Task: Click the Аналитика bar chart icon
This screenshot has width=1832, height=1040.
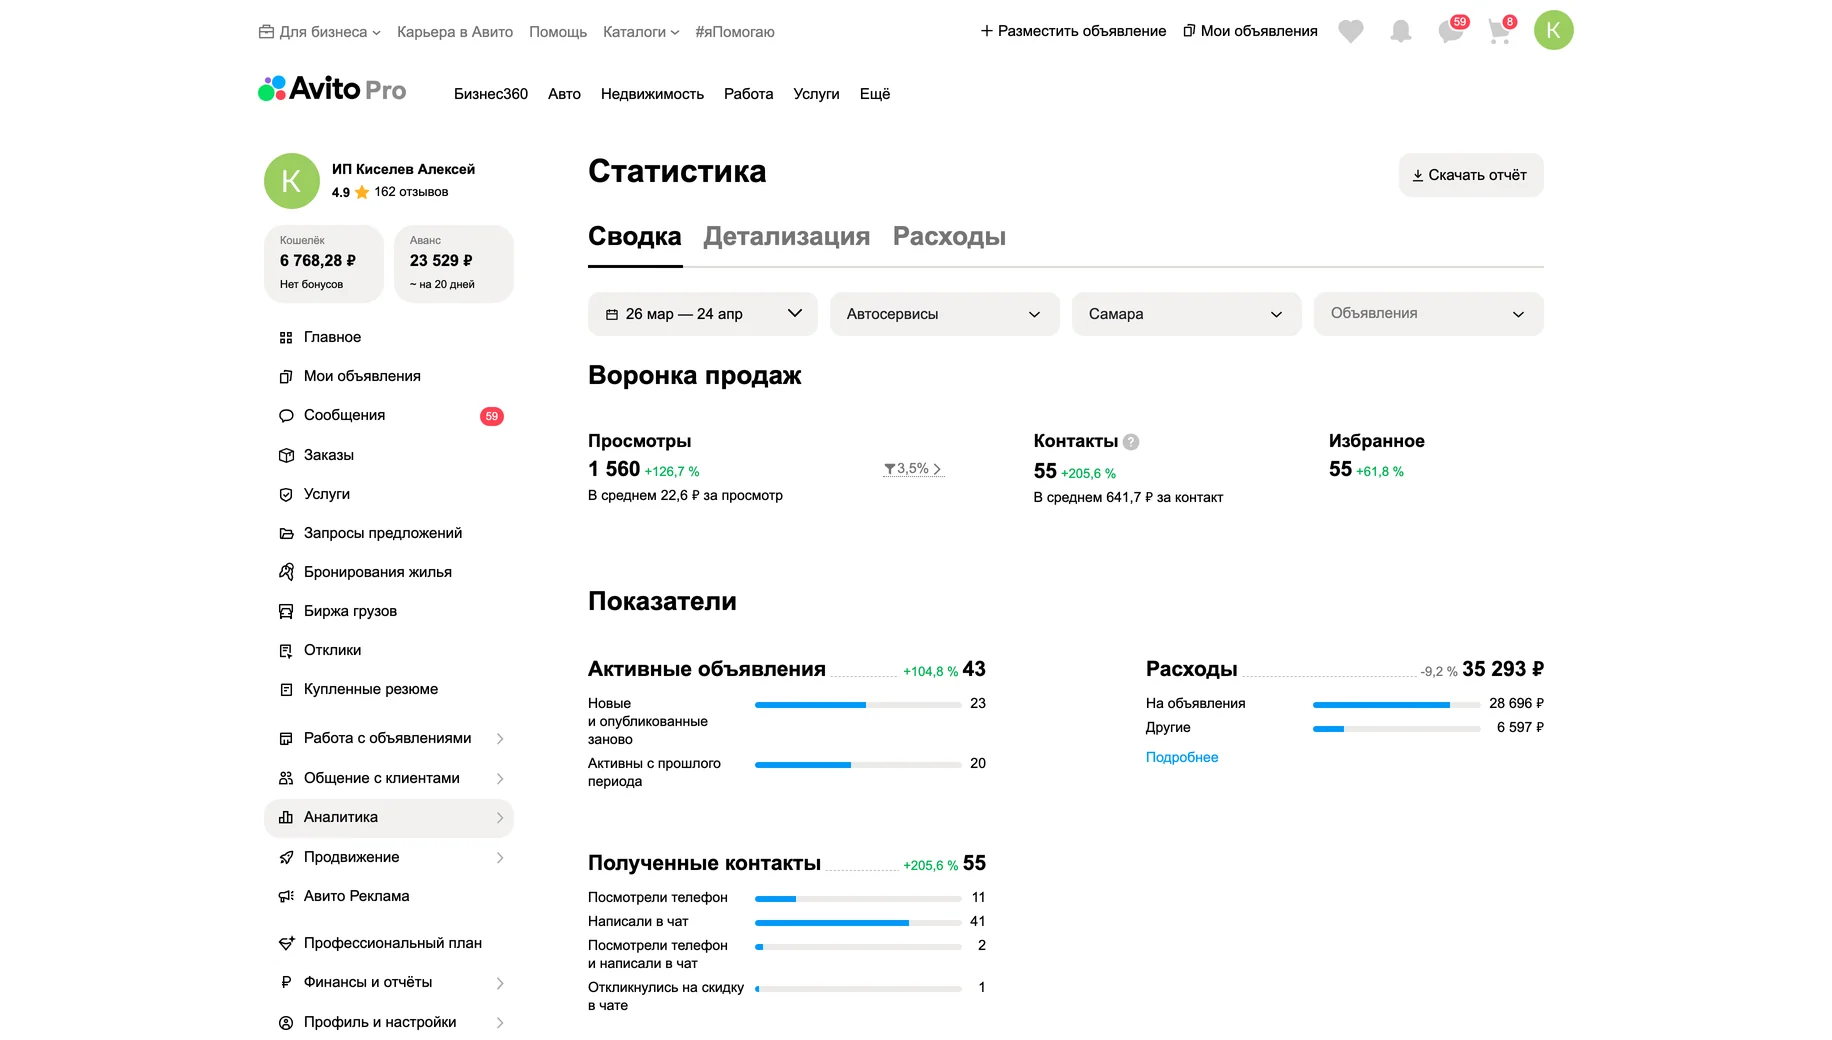Action: point(286,817)
